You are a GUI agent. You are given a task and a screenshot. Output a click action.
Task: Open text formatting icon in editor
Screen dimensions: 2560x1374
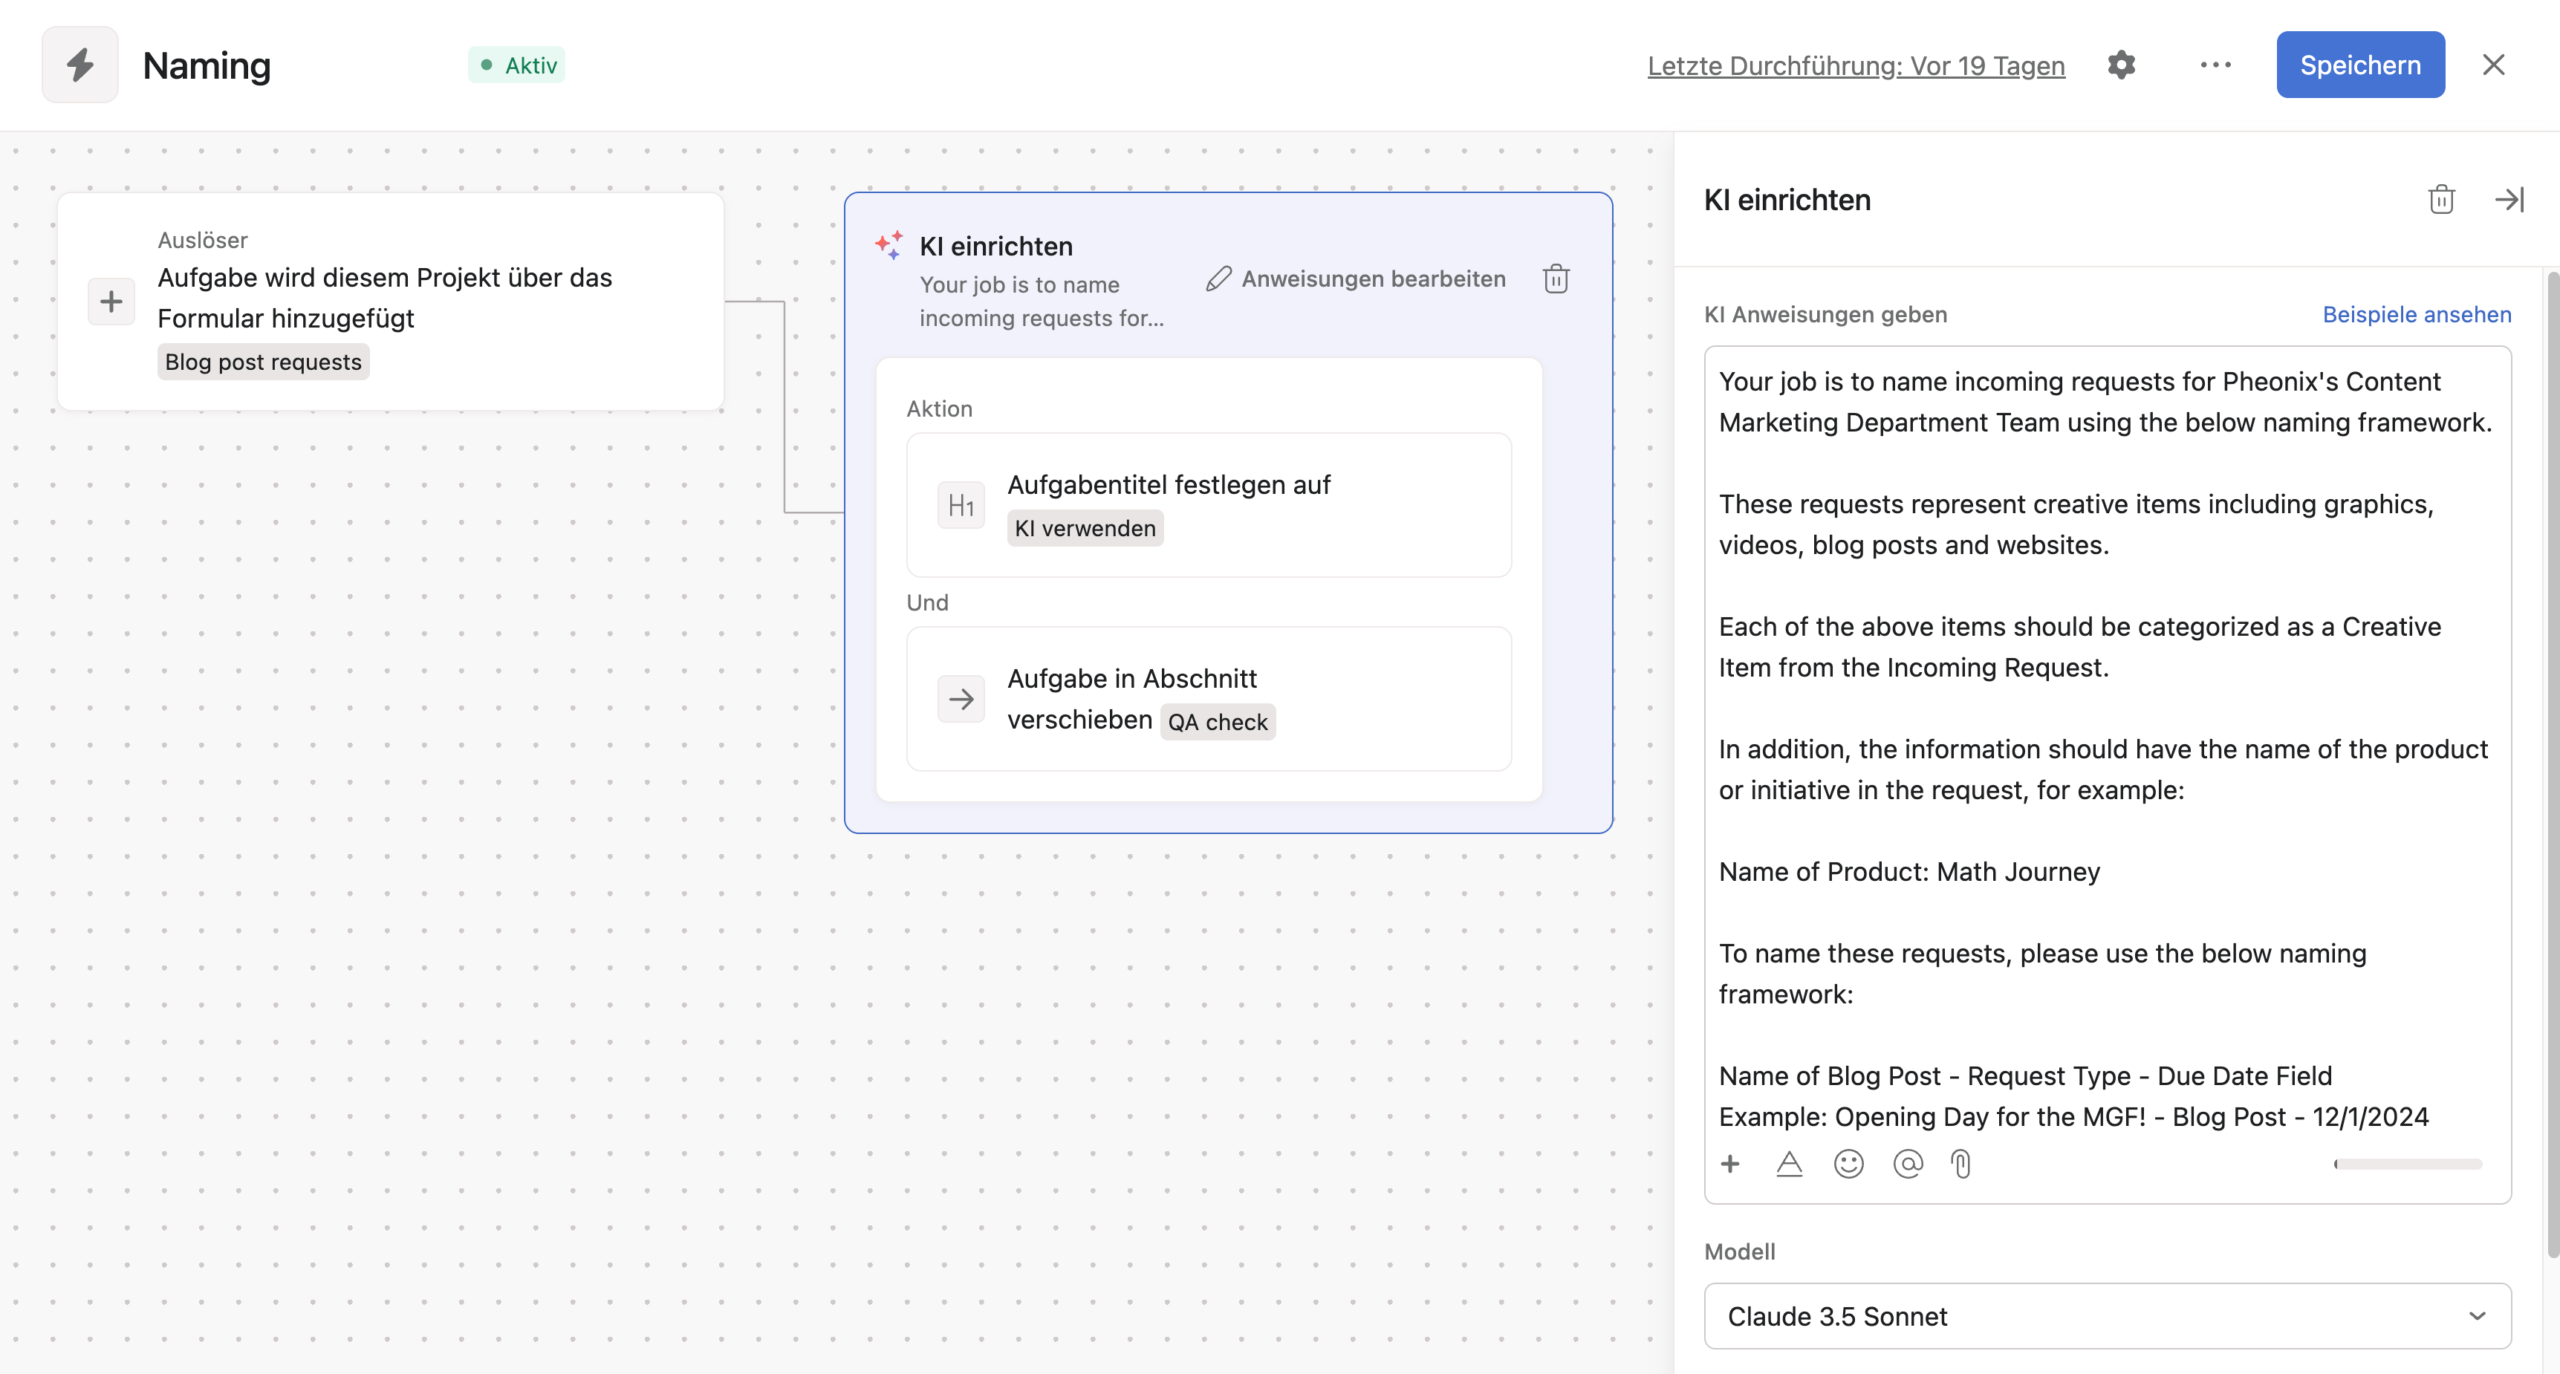[x=1789, y=1164]
